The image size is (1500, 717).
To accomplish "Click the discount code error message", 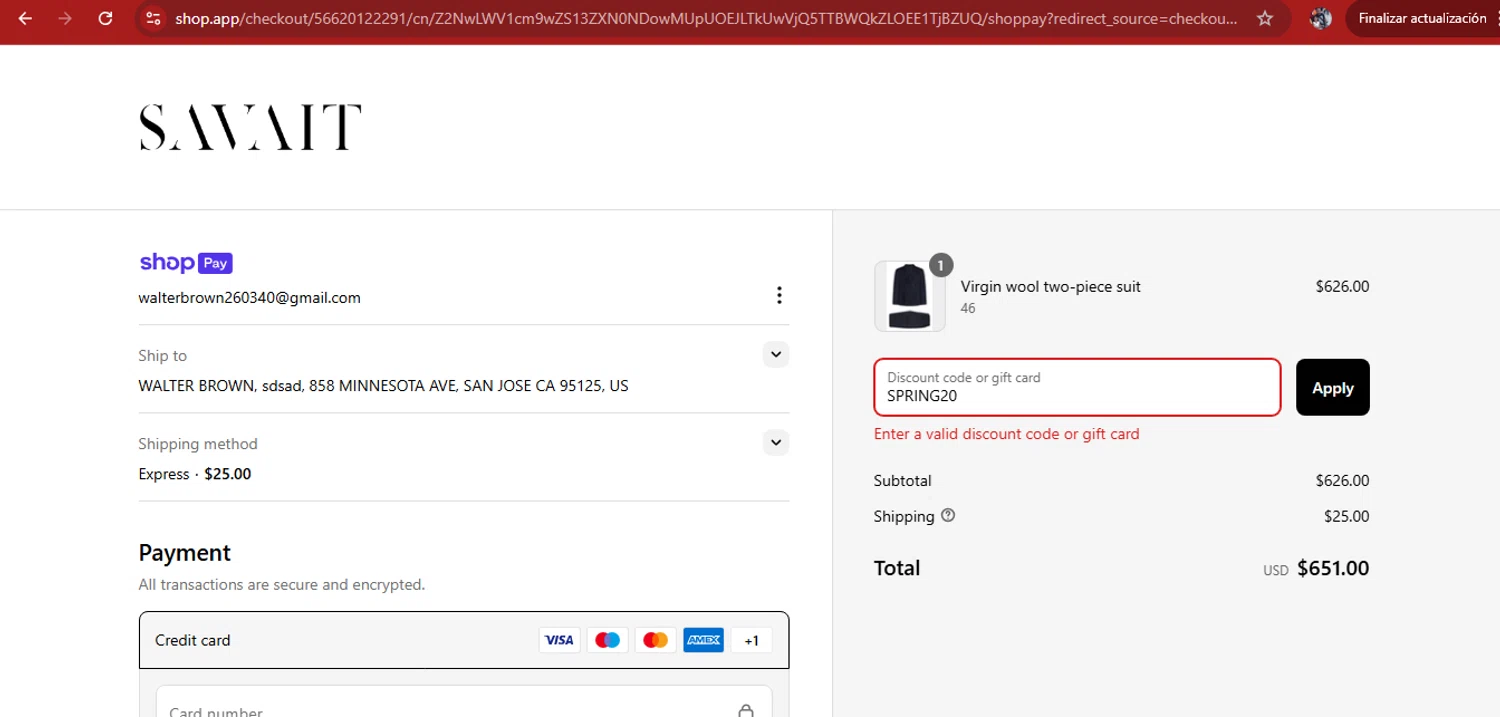I will point(1007,434).
